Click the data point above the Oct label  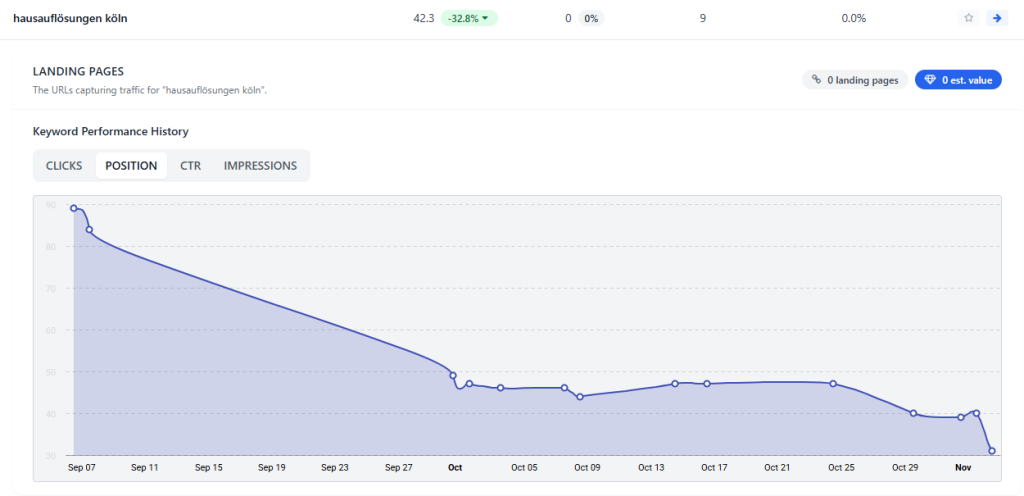pos(454,376)
